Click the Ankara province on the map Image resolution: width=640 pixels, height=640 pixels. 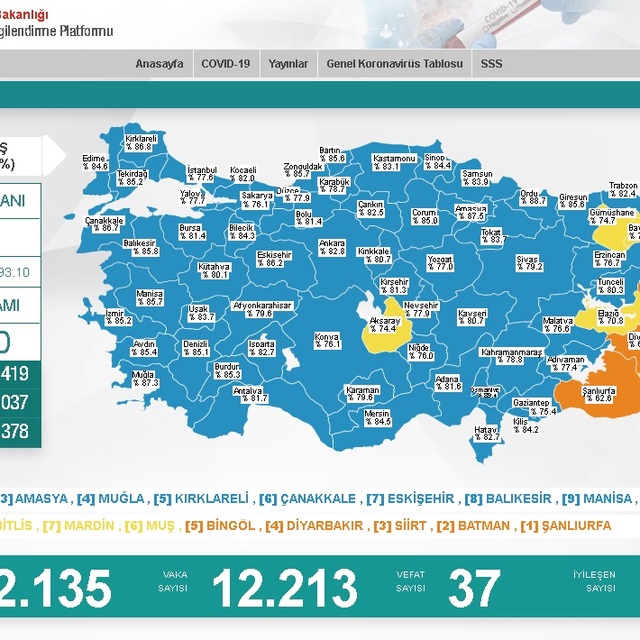click(x=331, y=247)
